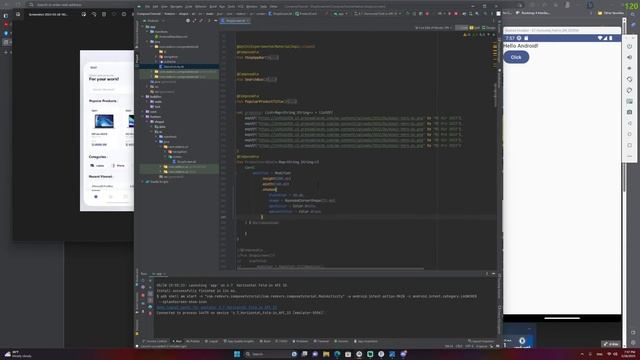Open Project panel gear options icon
The image size is (640, 360).
tap(209, 20)
